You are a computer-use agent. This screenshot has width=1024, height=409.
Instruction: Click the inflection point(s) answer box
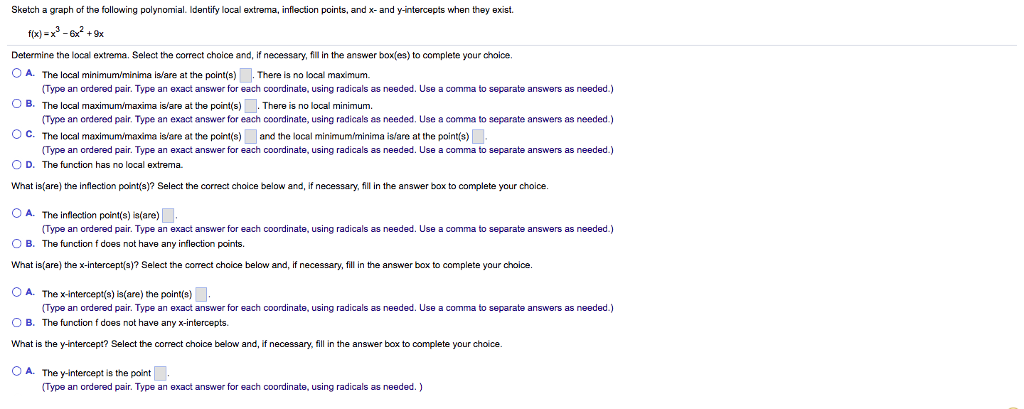(x=168, y=214)
